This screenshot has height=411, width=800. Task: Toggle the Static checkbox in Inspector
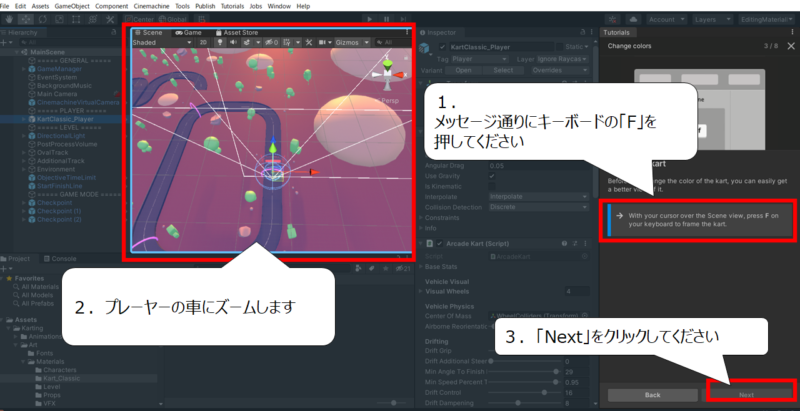[x=560, y=47]
